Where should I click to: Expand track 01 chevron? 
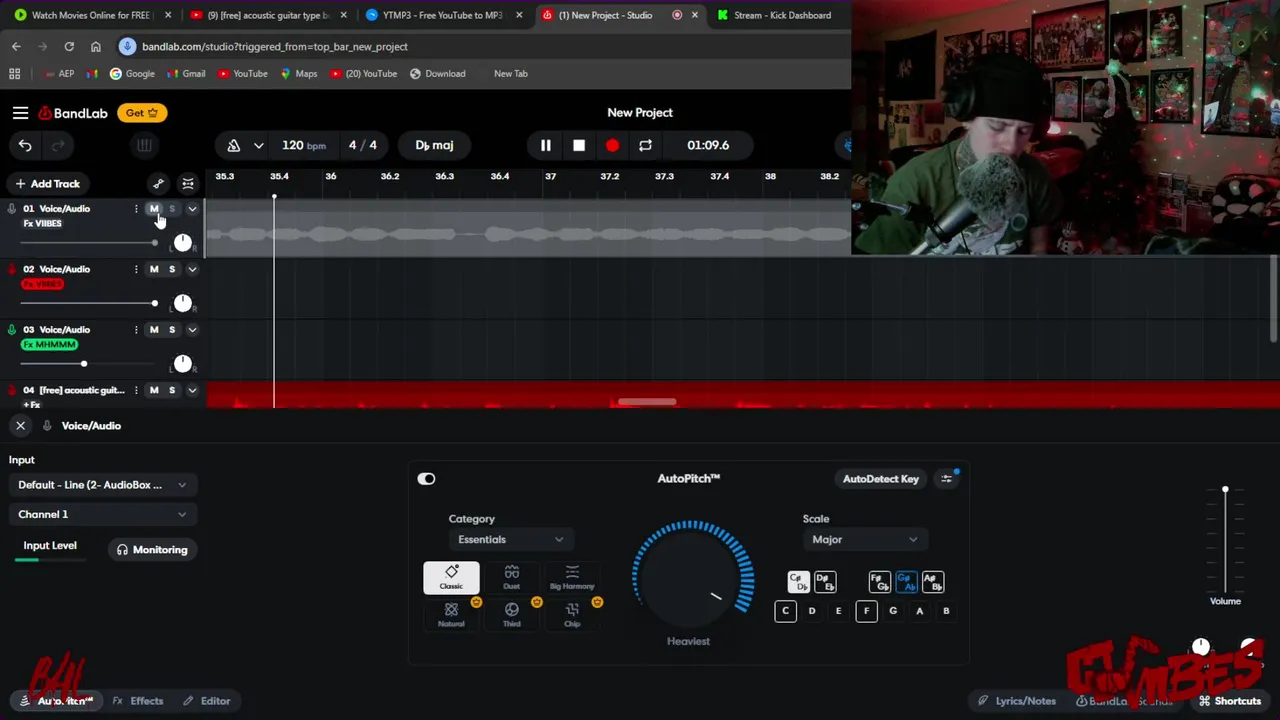click(x=192, y=209)
